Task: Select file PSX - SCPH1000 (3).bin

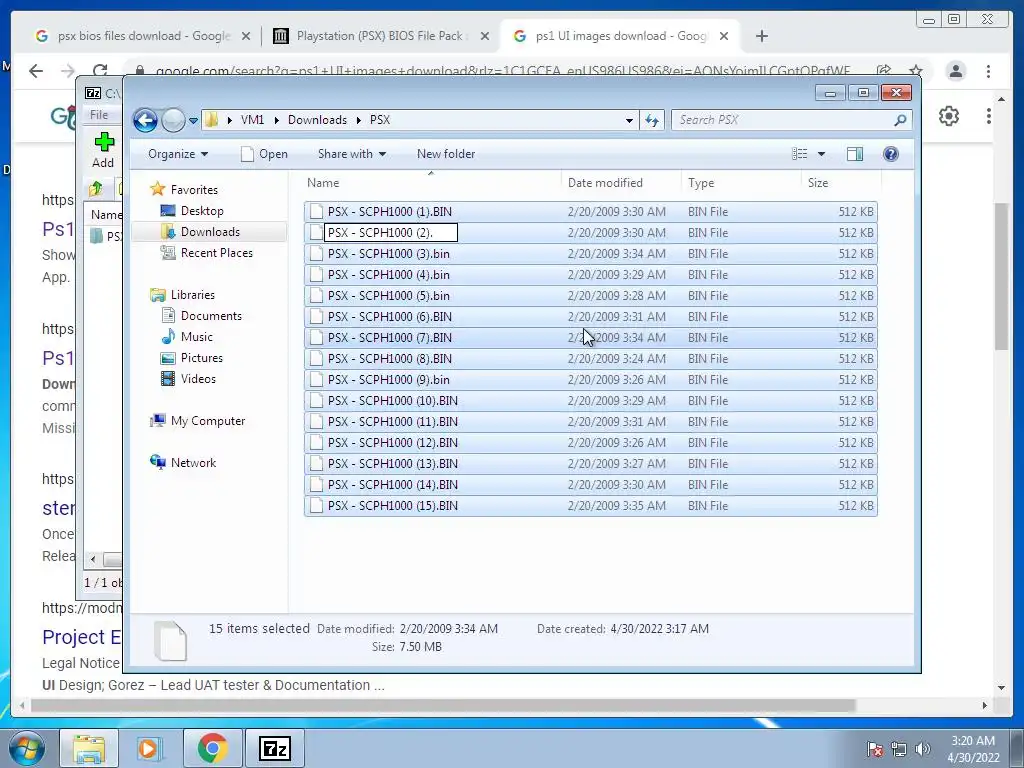Action: click(590, 253)
